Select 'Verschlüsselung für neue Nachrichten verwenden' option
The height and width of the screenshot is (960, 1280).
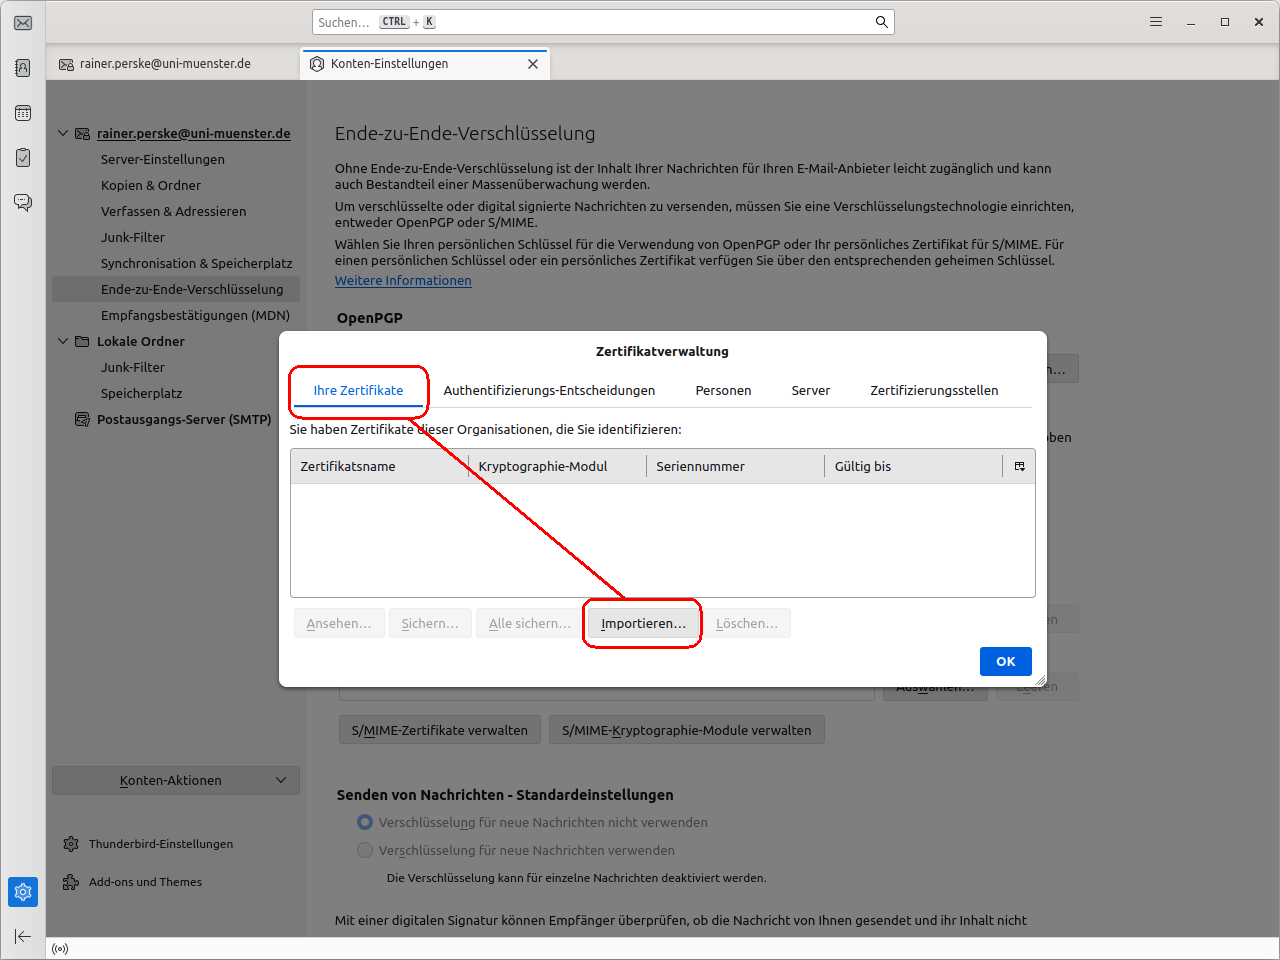coord(365,850)
